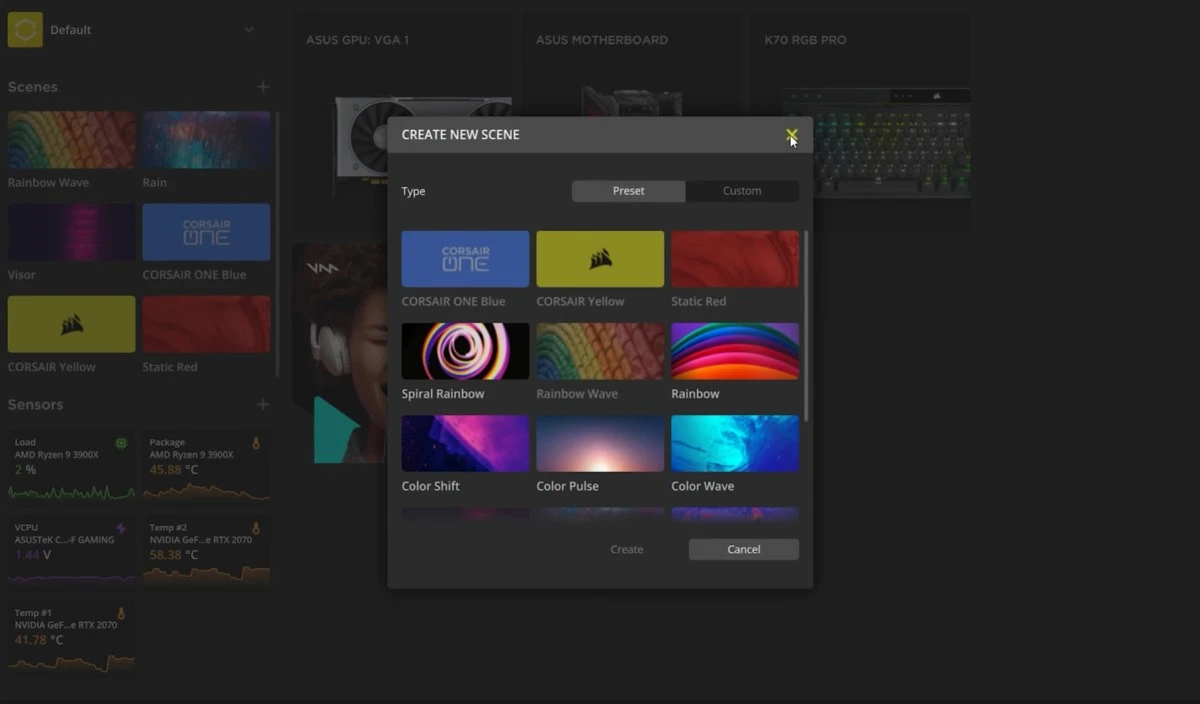Screen dimensions: 1200x704
Task: Select the Color Wave preset
Action: point(735,443)
